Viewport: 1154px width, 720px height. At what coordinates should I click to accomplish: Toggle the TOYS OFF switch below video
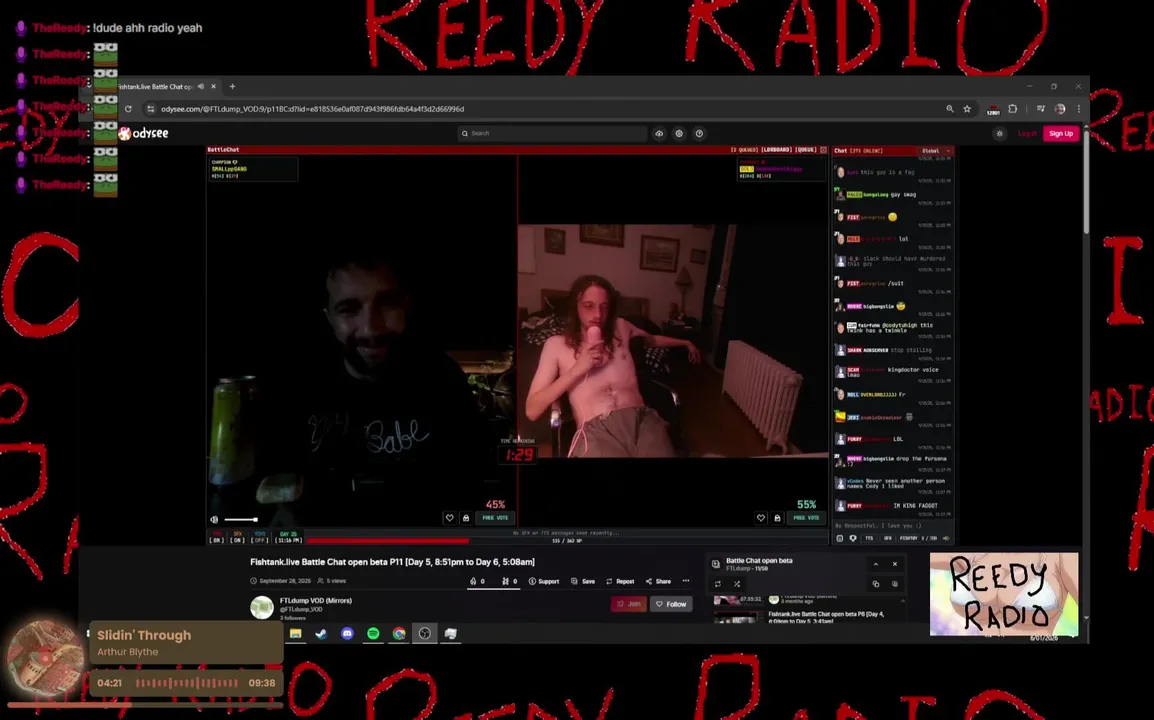pyautogui.click(x=259, y=537)
